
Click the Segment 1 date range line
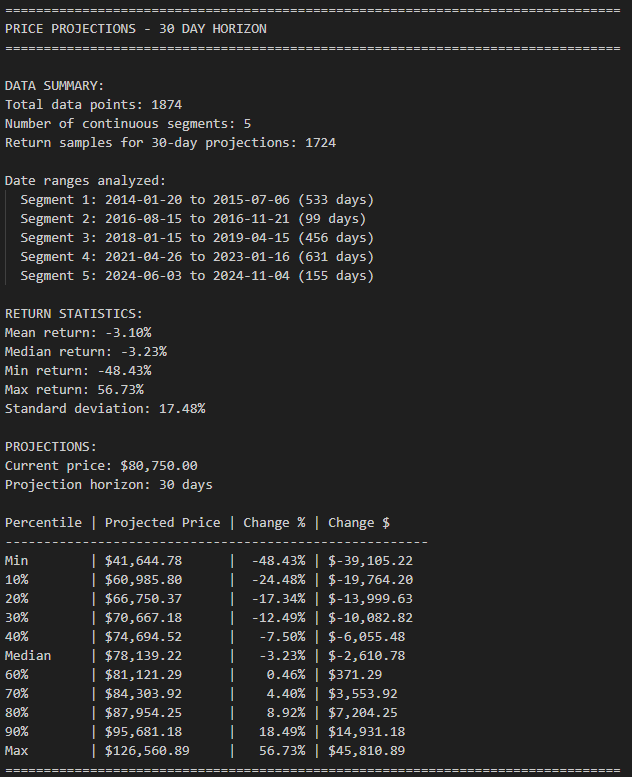click(197, 200)
